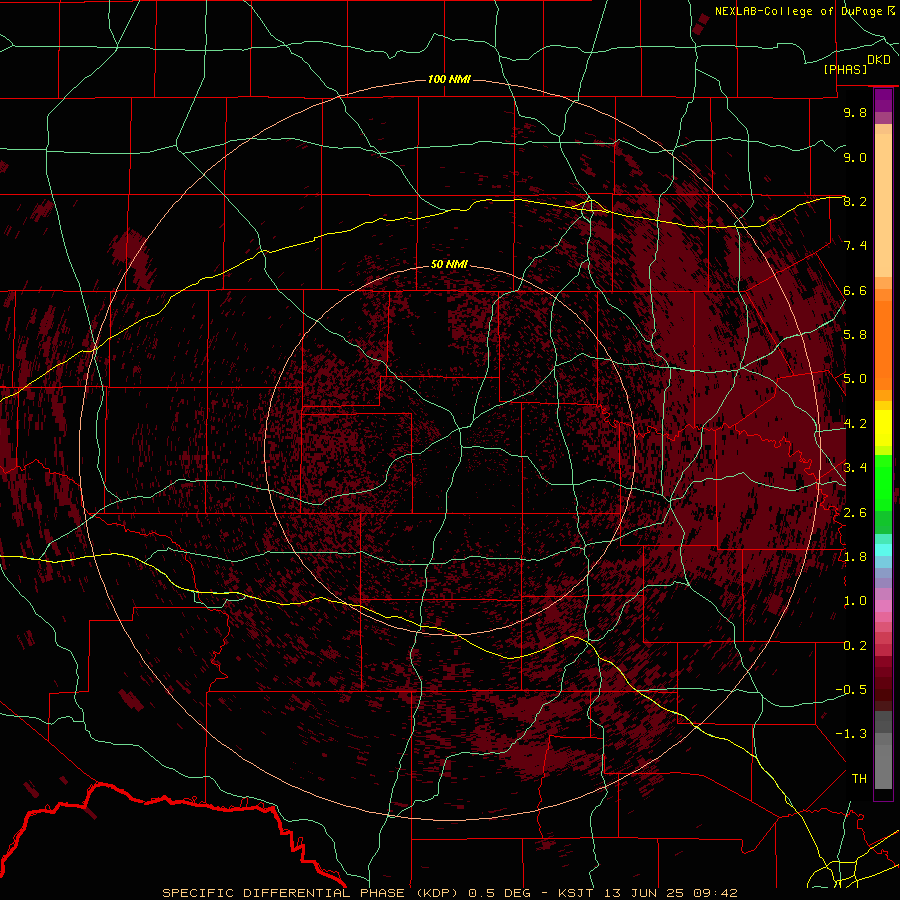Viewport: 900px width, 900px height.
Task: Click the 8.2 scale value
Action: pyautogui.click(x=855, y=201)
